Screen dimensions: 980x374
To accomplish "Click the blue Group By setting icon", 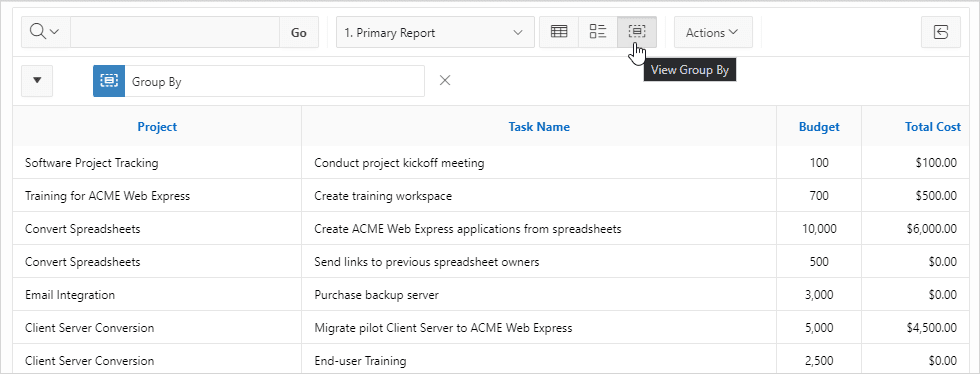I will [x=109, y=81].
